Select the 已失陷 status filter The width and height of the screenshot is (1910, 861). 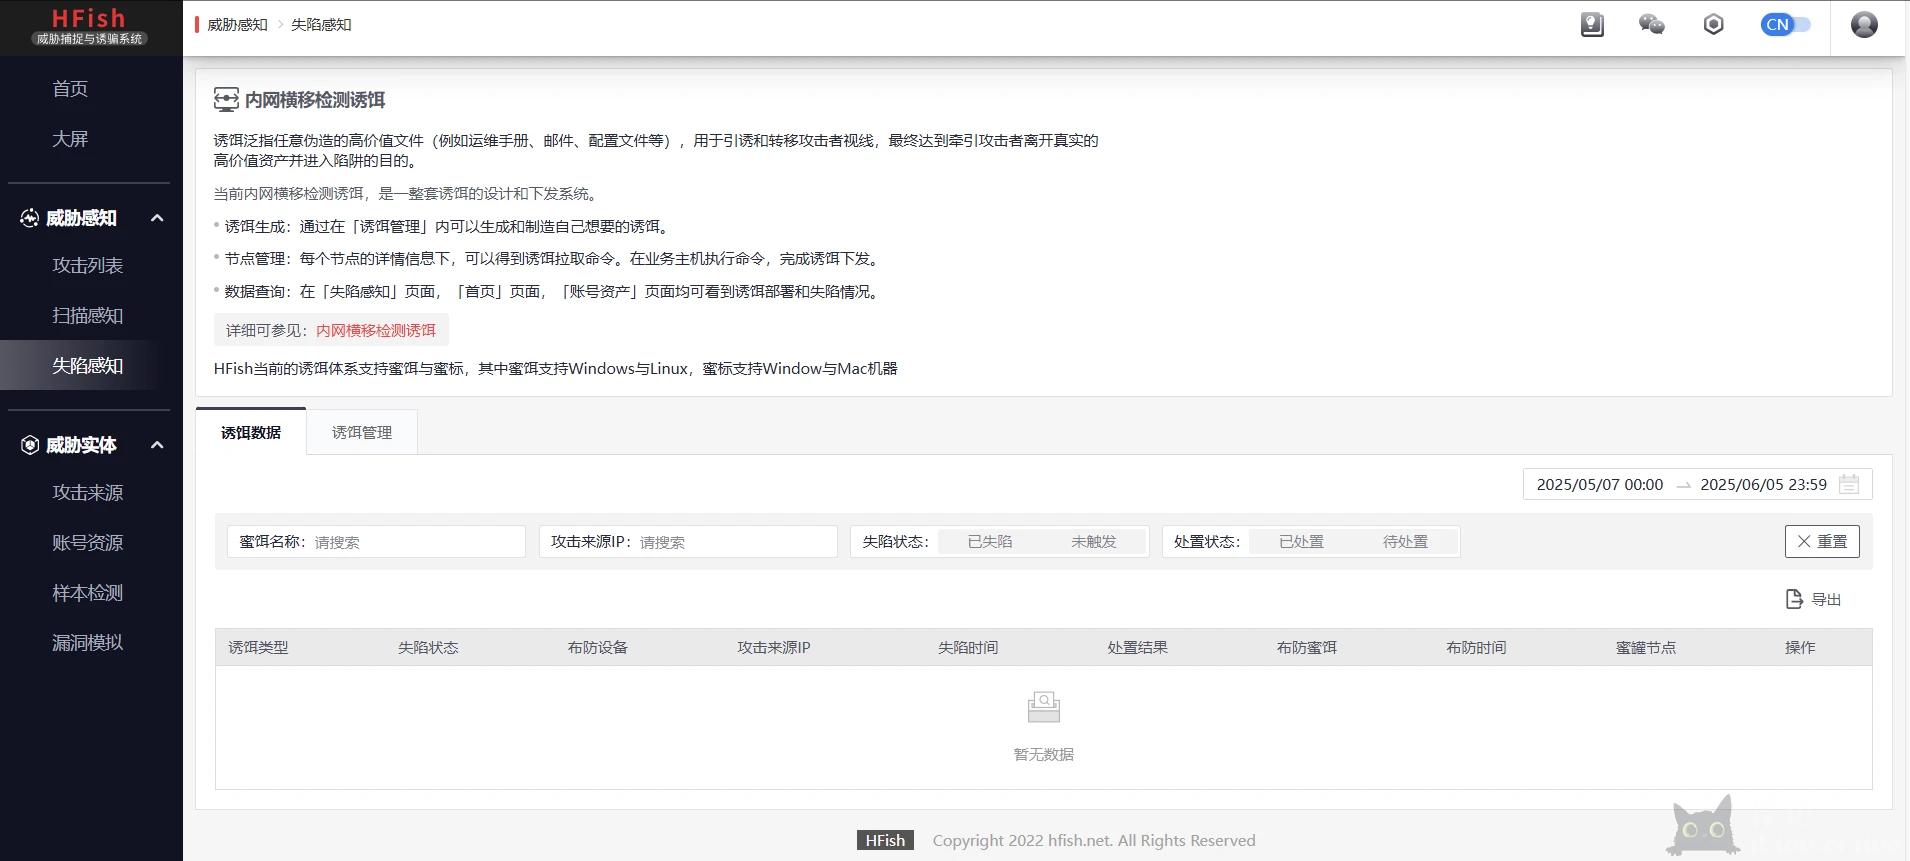point(990,542)
